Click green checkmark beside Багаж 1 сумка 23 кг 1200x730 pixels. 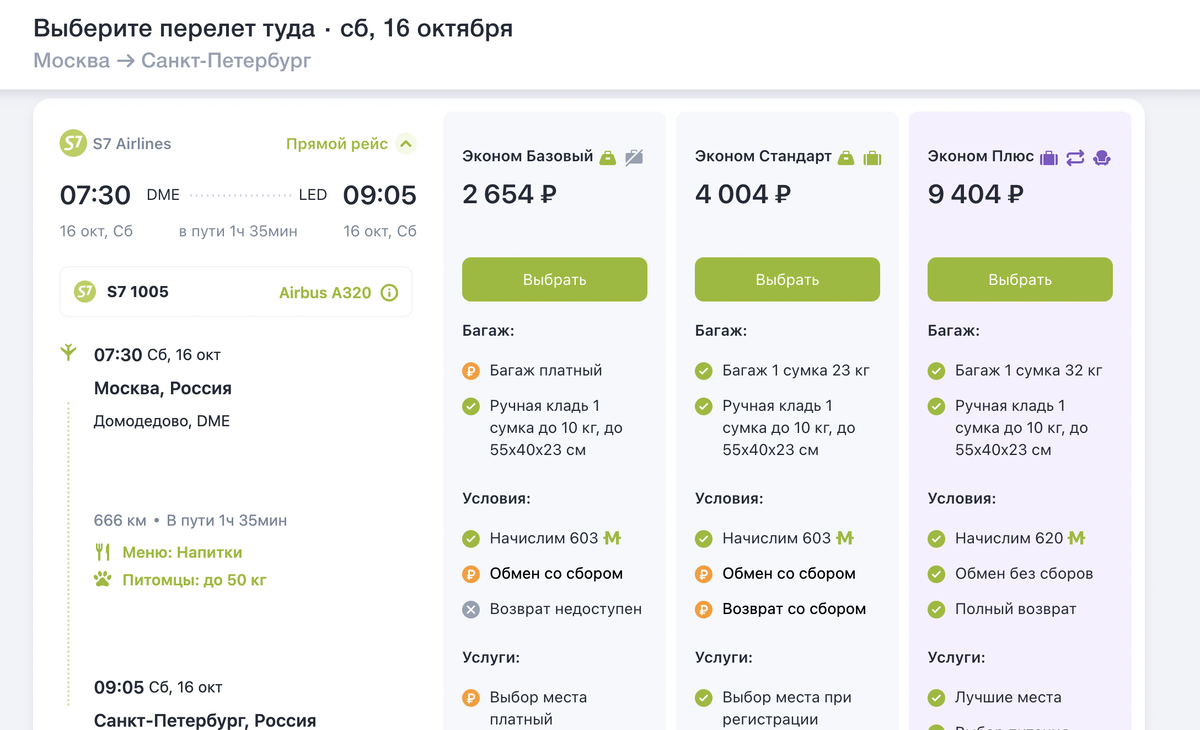point(703,370)
